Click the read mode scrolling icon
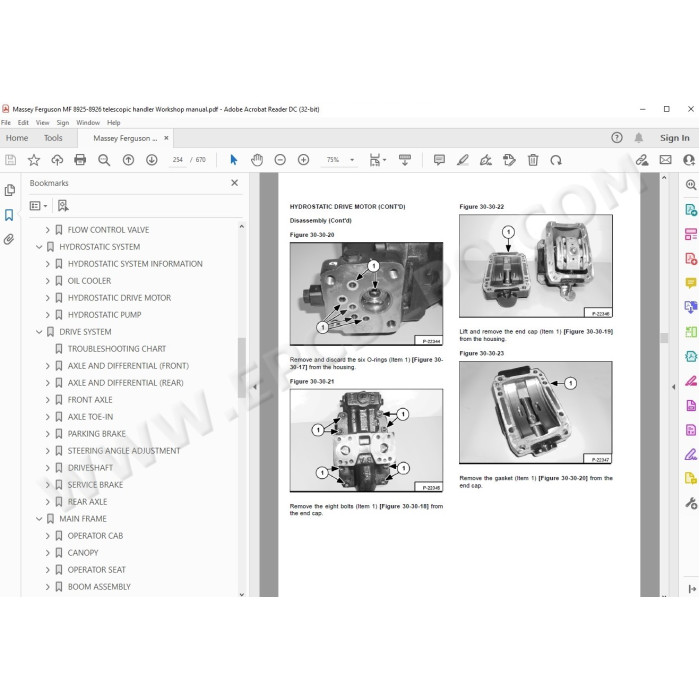The height and width of the screenshot is (700, 700). coord(405,160)
